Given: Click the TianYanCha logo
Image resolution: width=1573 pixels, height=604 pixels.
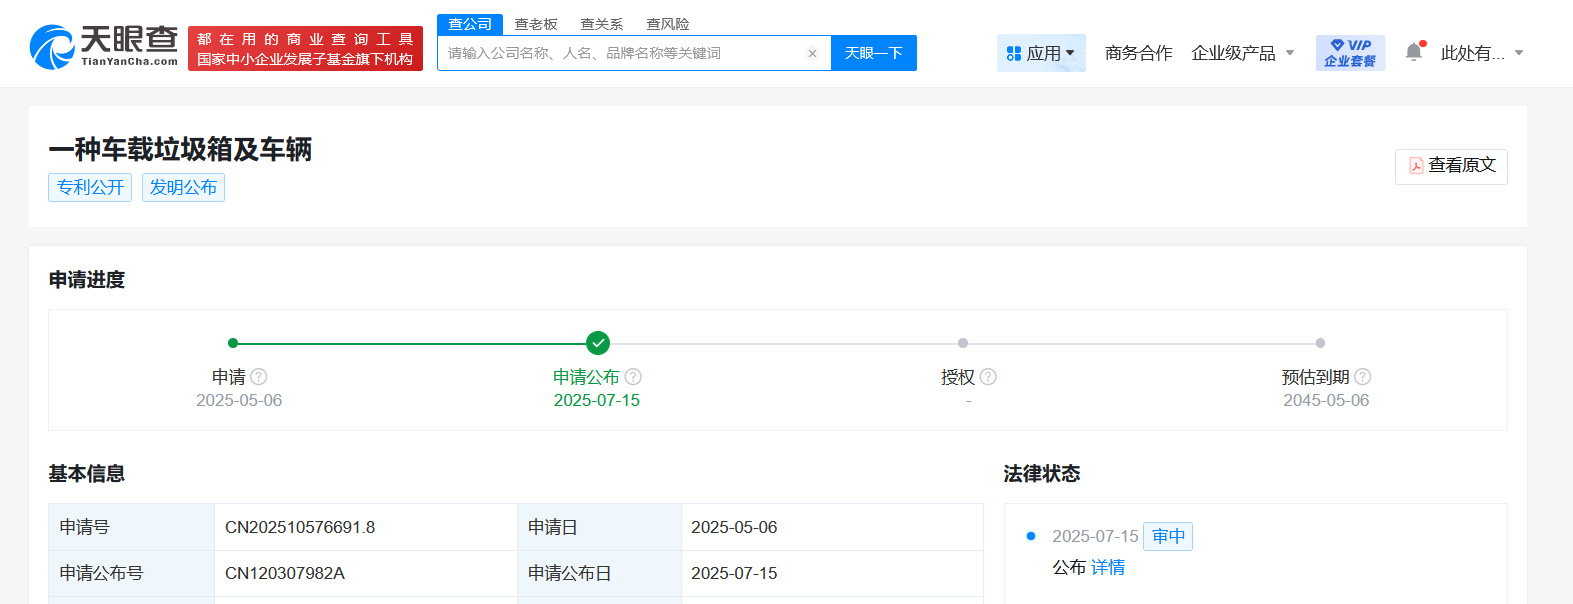Looking at the screenshot, I should pos(104,47).
